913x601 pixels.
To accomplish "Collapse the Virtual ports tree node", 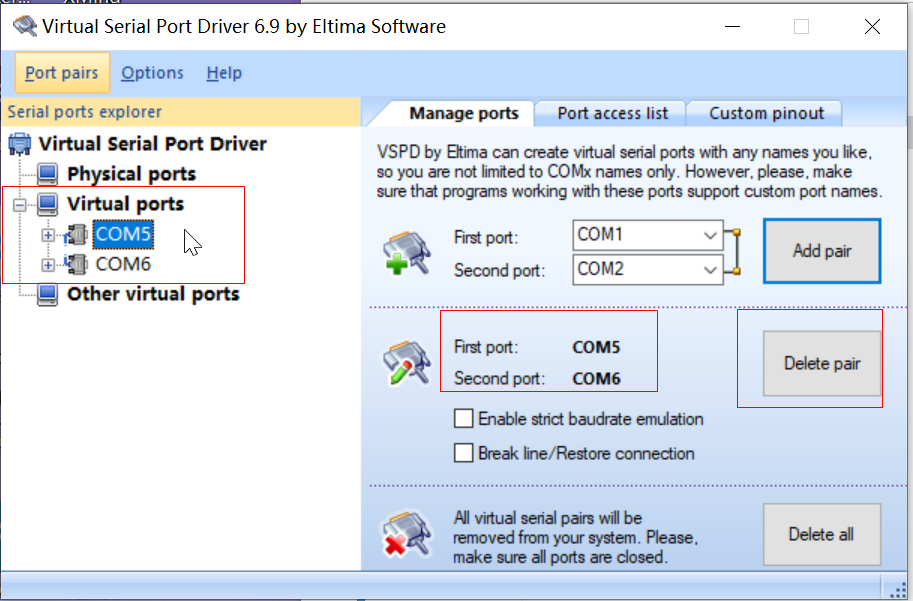I will click(x=20, y=205).
